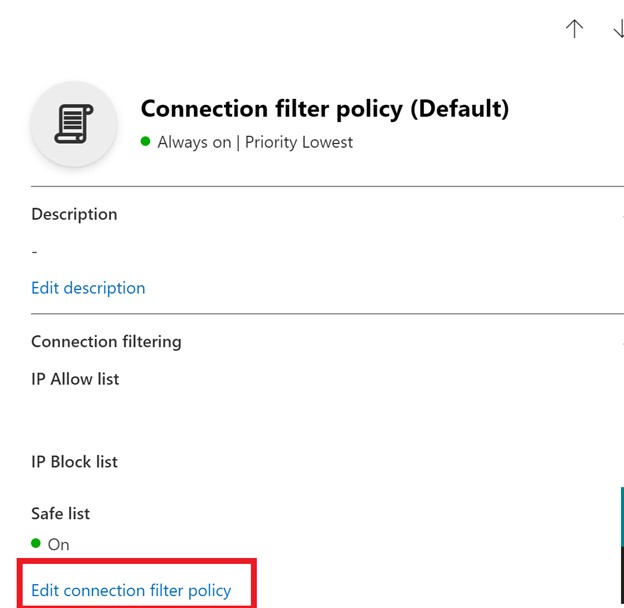Click Always on status text
Image resolution: width=624 pixels, height=608 pixels.
tap(194, 142)
